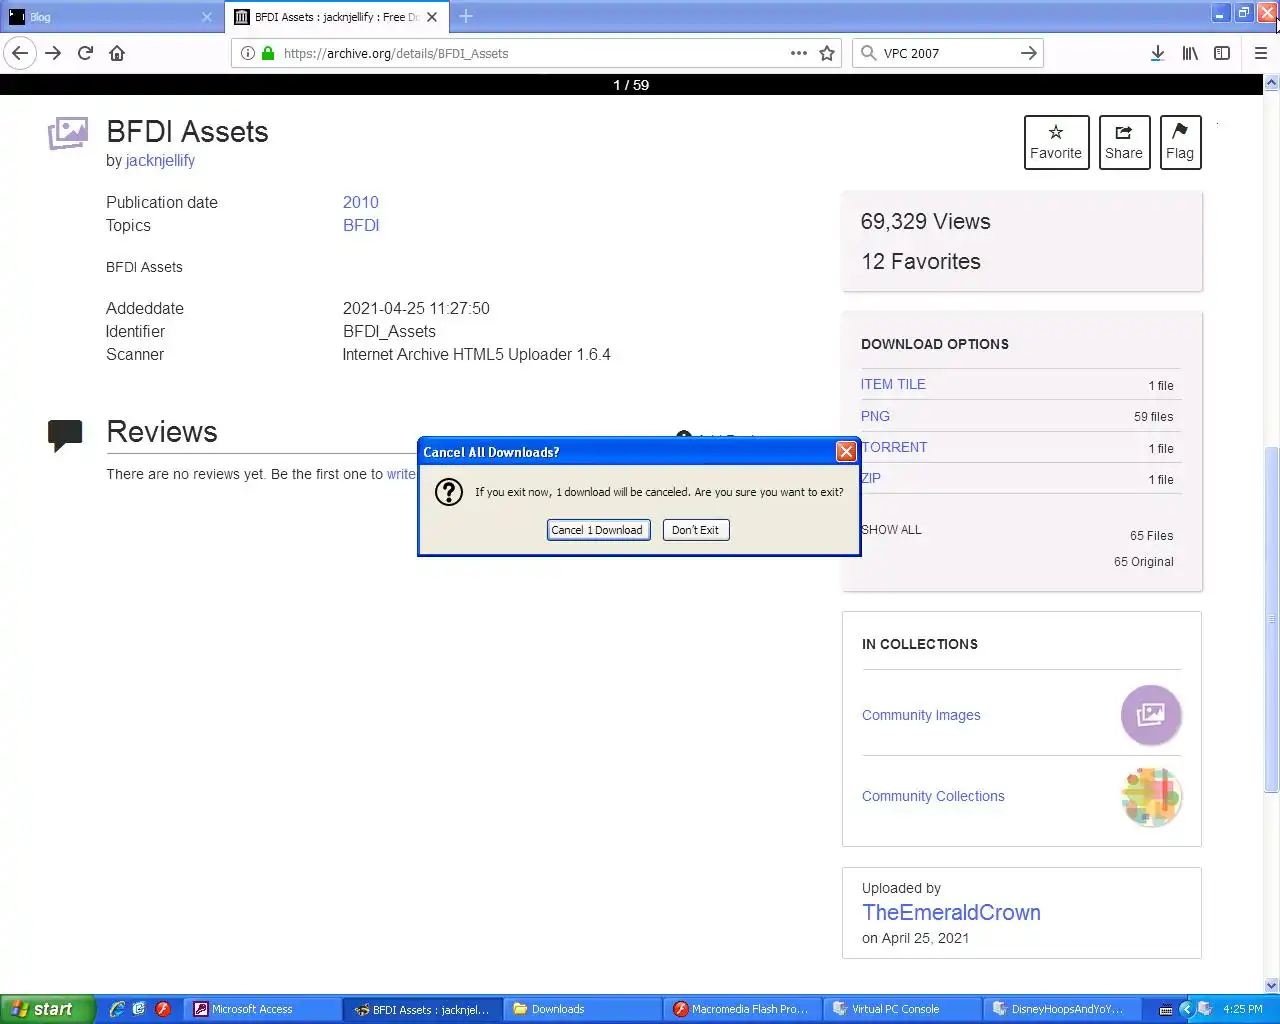
Task: Open the browser home page
Action: (x=117, y=53)
